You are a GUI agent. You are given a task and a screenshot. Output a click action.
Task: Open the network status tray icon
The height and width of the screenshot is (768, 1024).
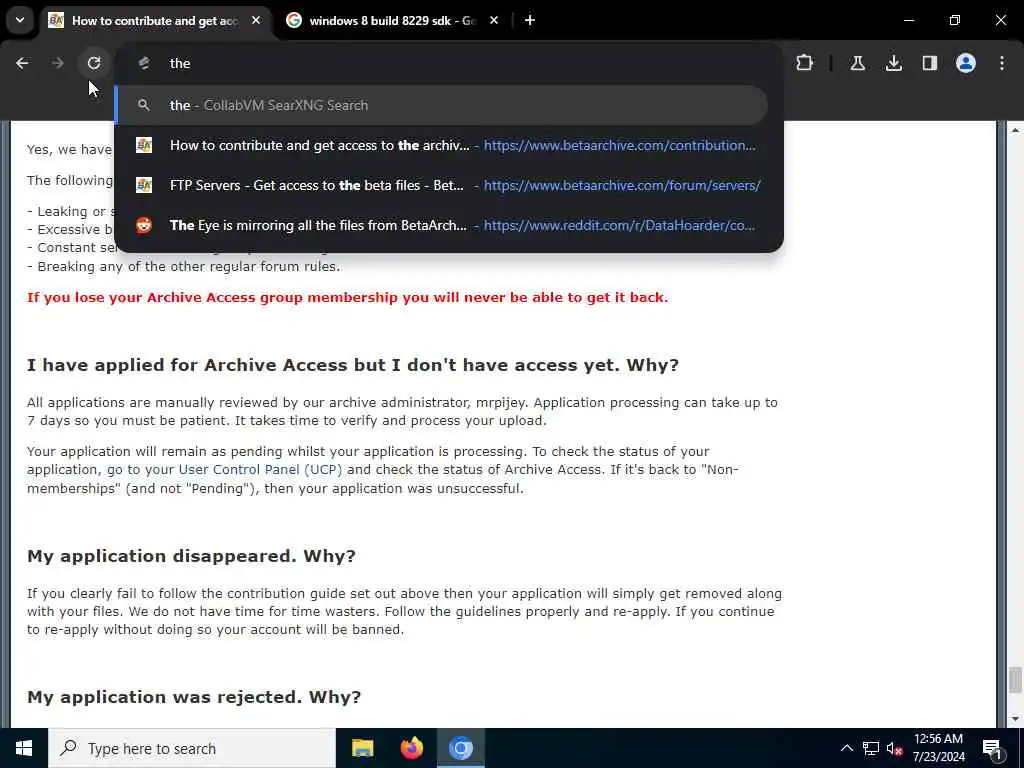point(871,748)
